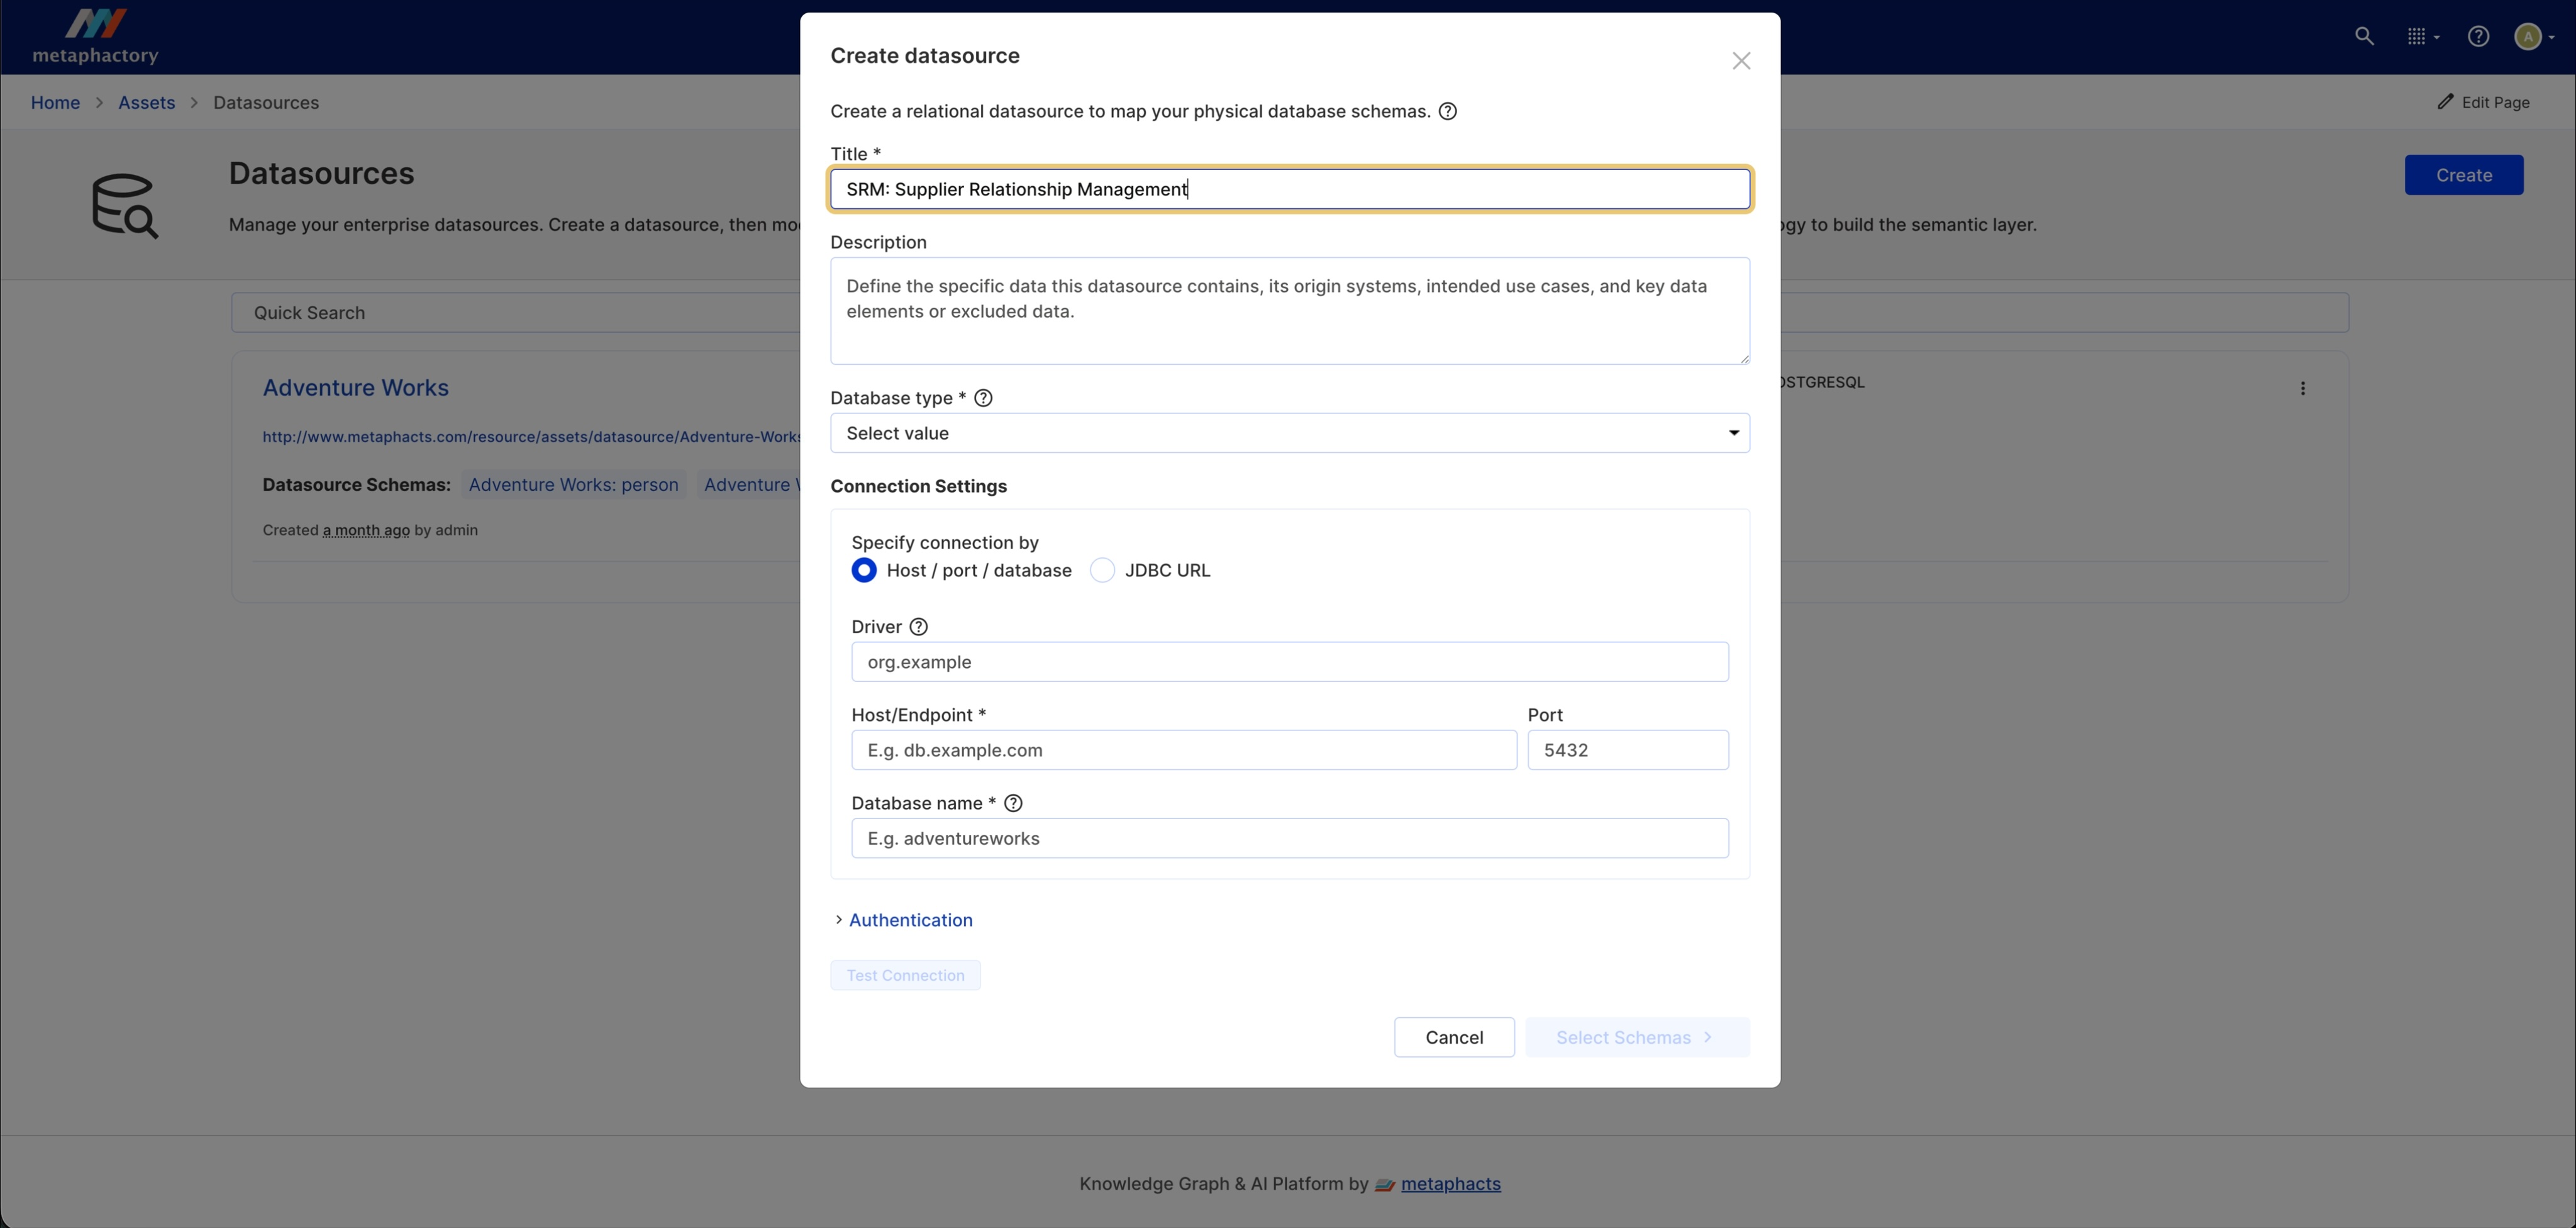Image resolution: width=2576 pixels, height=1228 pixels.
Task: Open the user avatar menu
Action: coord(2534,37)
